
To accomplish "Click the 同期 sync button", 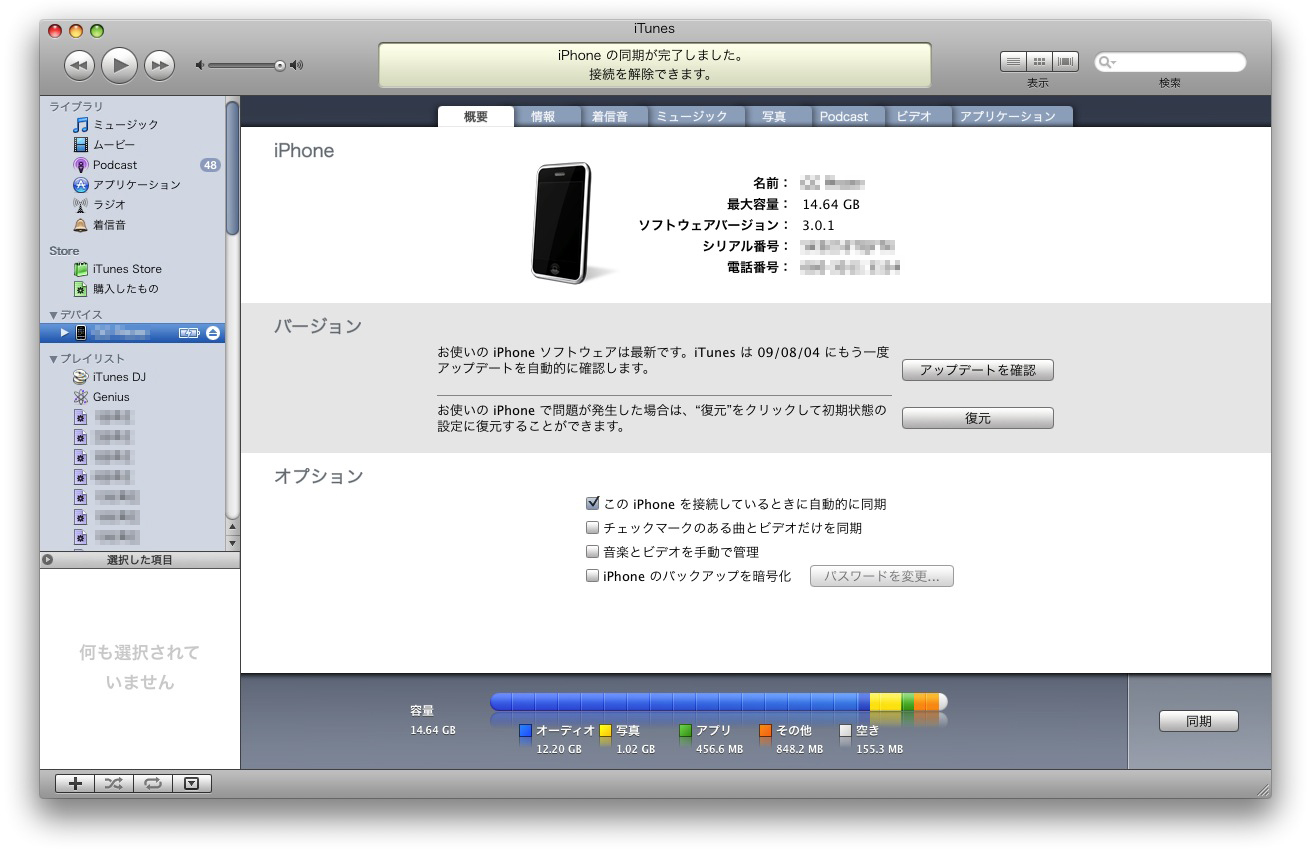I will click(x=1199, y=721).
